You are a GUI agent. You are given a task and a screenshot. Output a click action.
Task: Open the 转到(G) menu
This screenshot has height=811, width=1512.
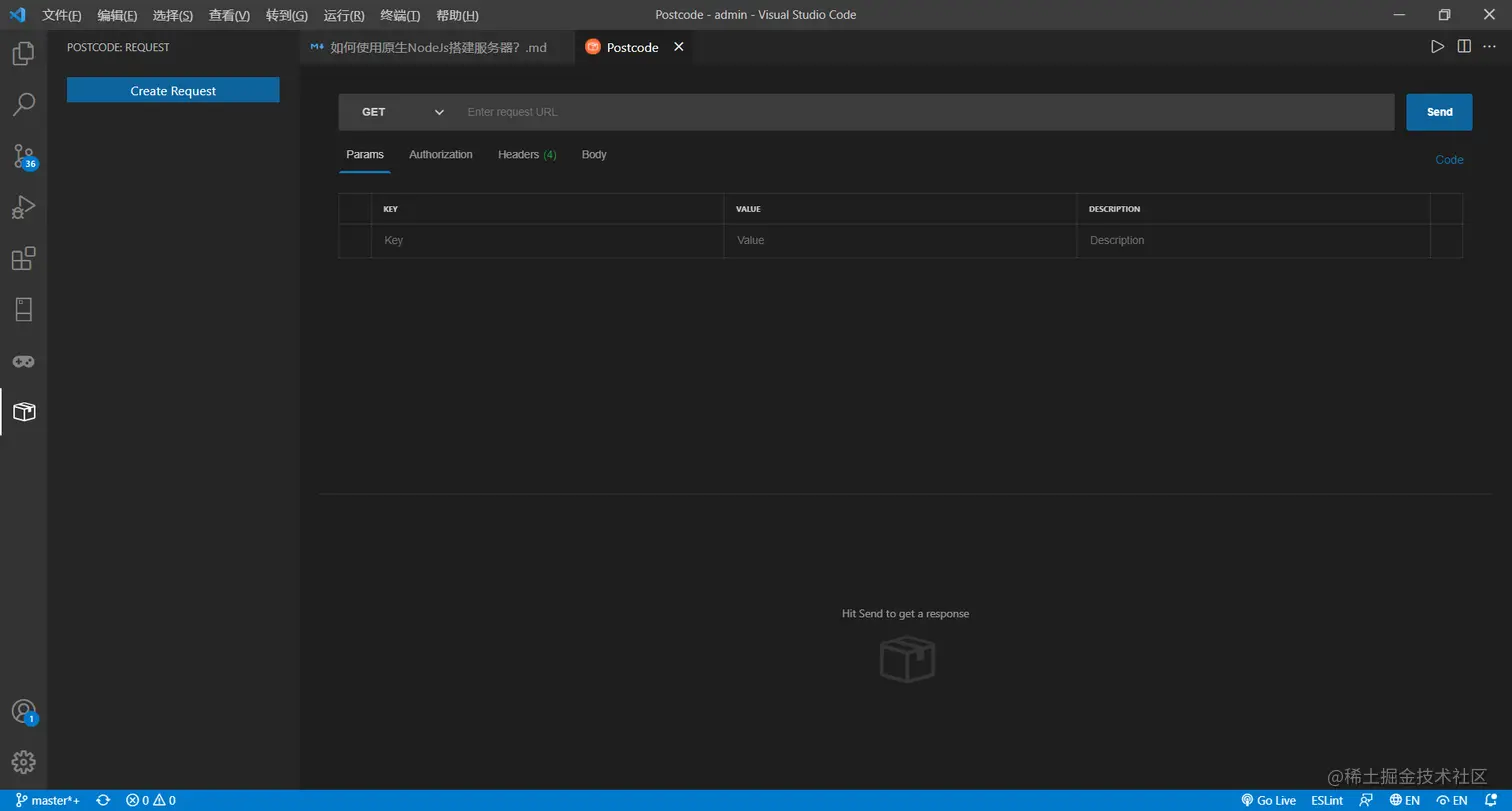click(287, 15)
